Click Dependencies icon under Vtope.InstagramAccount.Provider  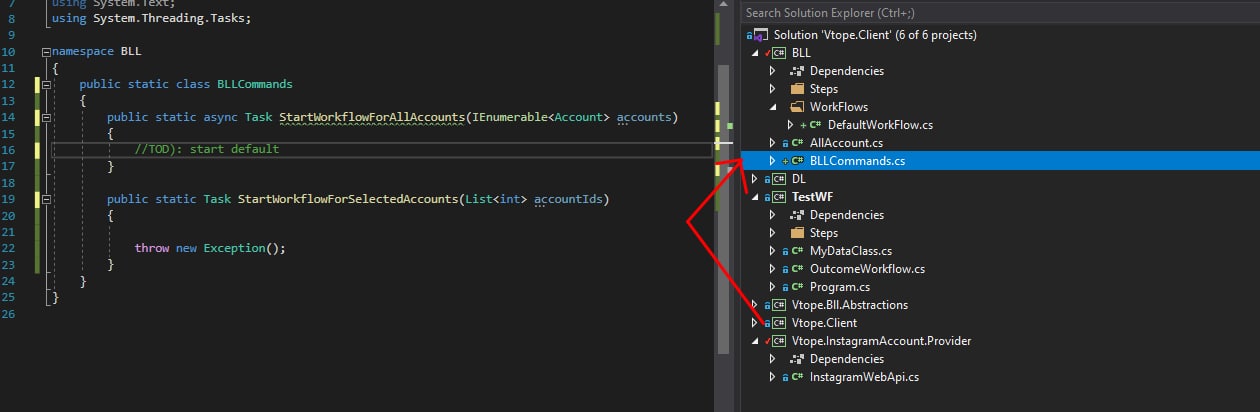[x=797, y=359]
